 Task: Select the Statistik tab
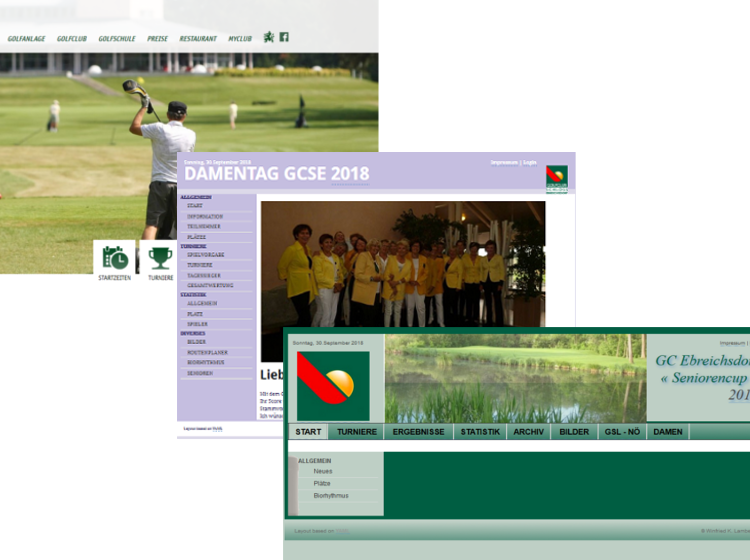(x=480, y=432)
